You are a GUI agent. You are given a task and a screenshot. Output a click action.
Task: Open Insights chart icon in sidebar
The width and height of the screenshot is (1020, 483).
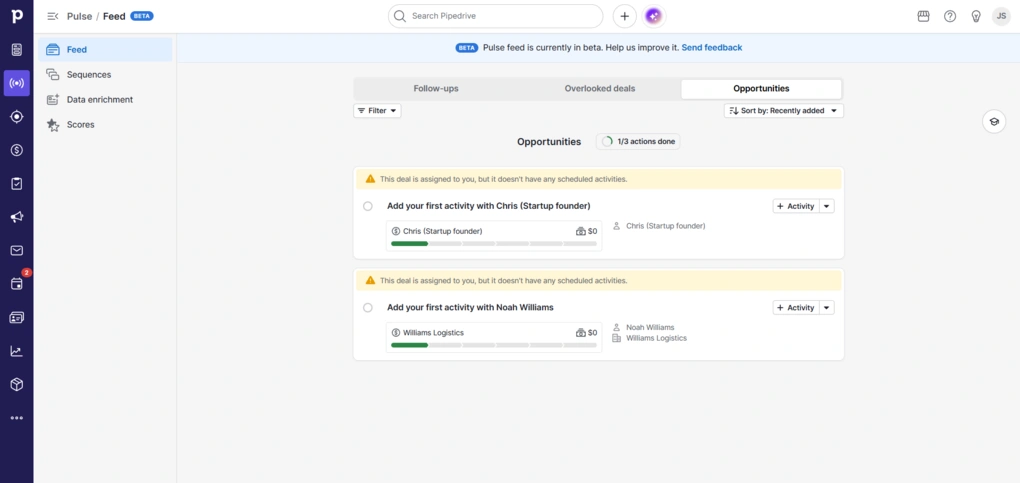pyautogui.click(x=16, y=351)
